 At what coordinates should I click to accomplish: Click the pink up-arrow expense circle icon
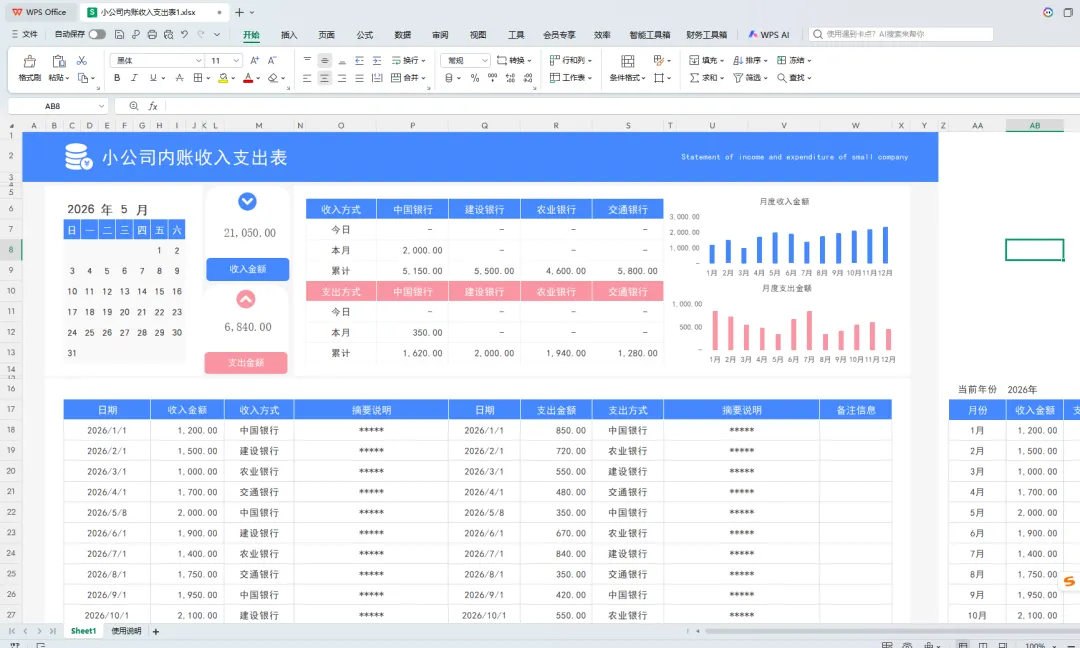click(246, 299)
